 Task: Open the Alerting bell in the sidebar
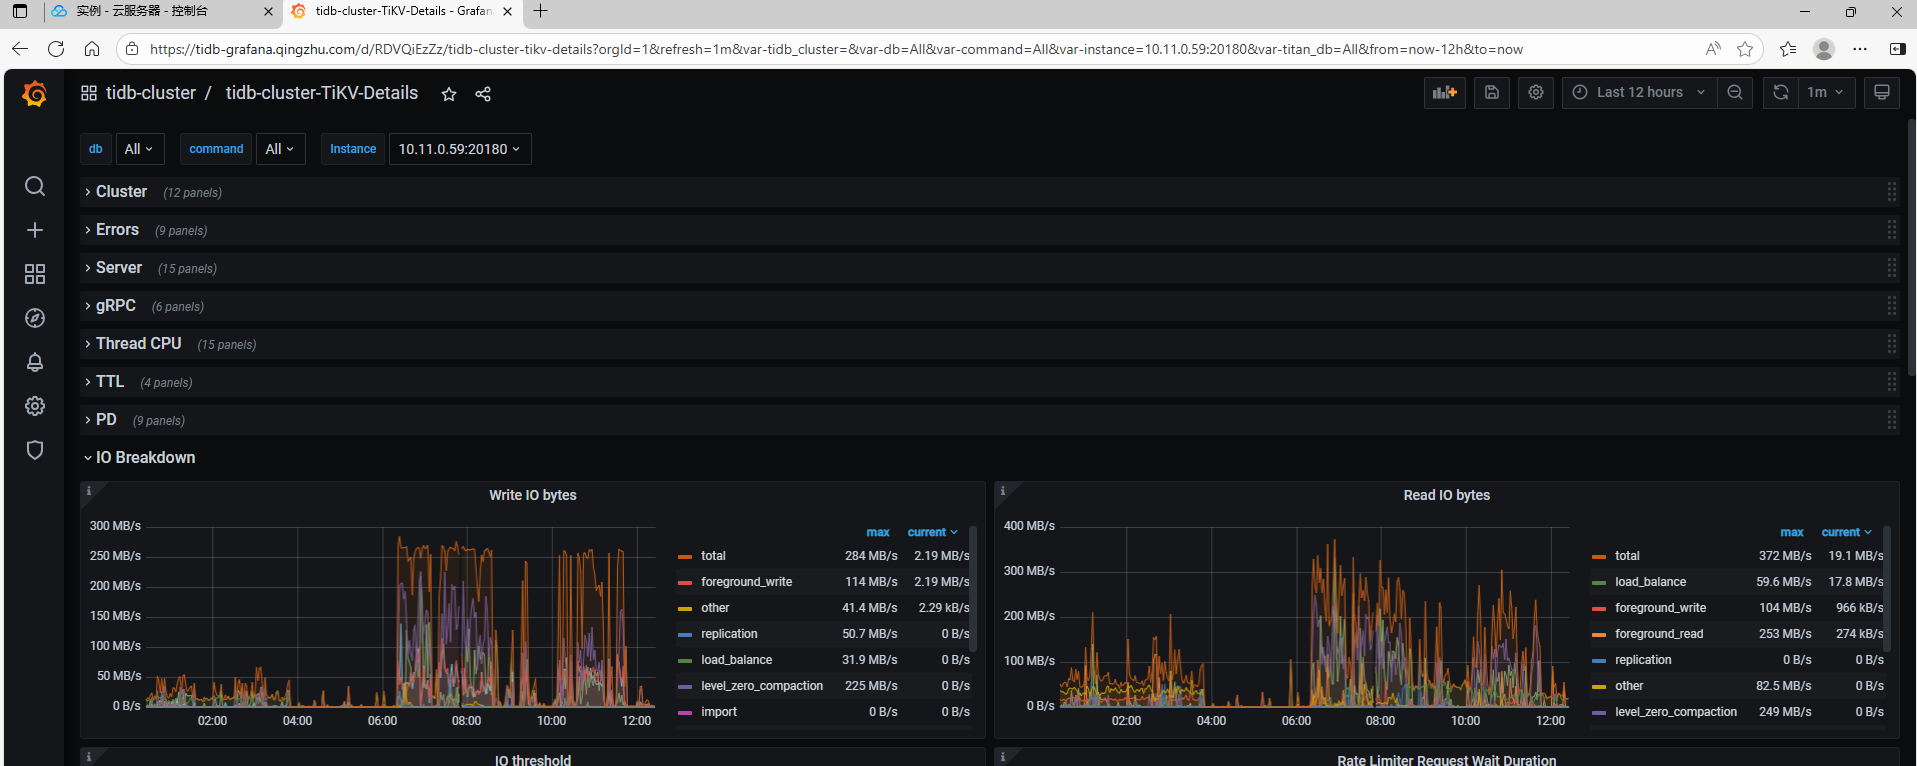click(35, 362)
